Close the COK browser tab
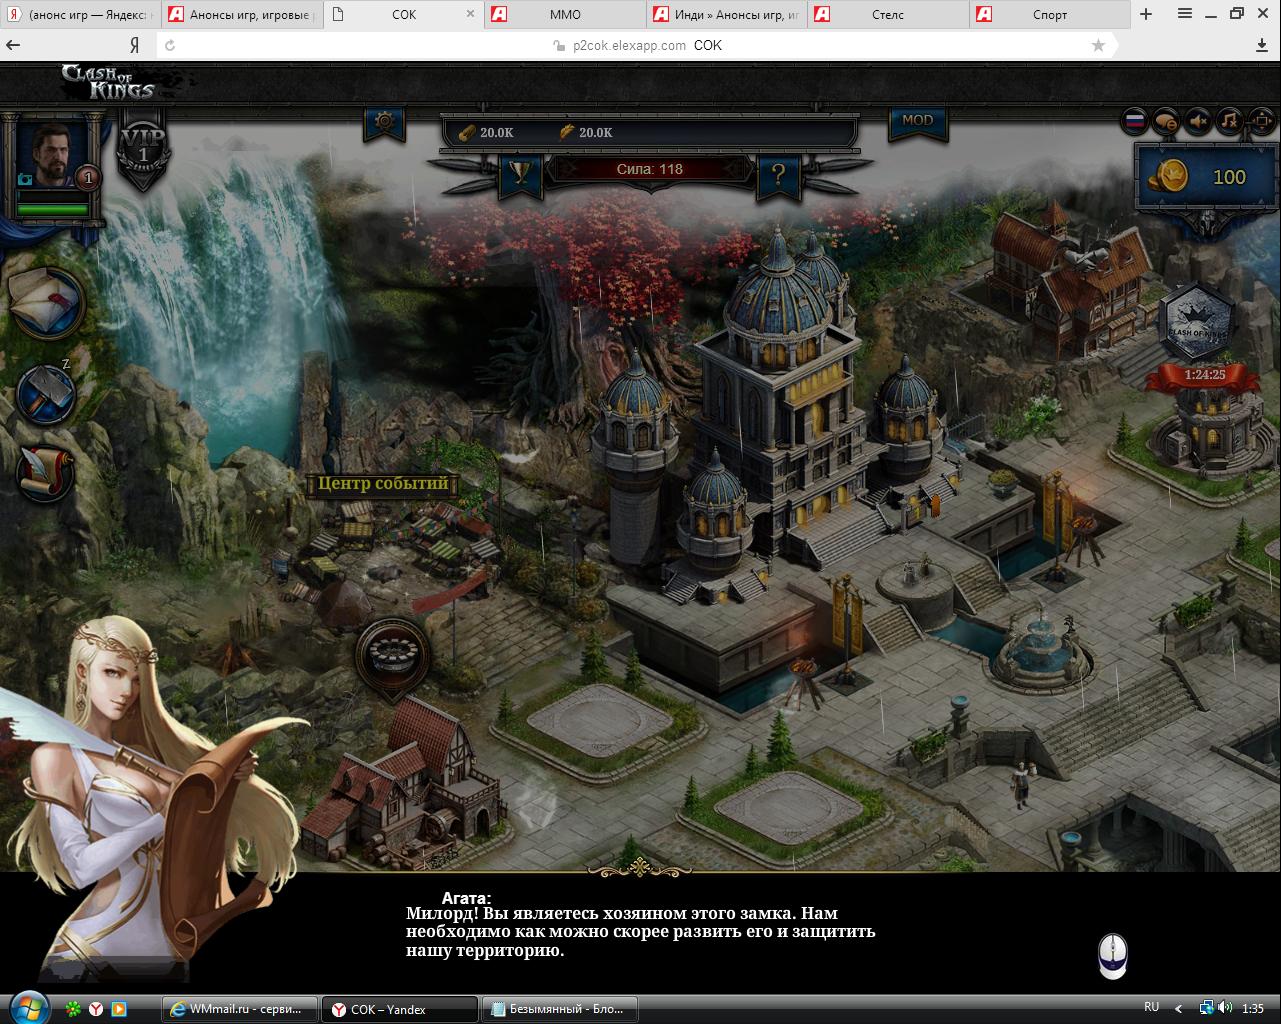The height and width of the screenshot is (1024, 1281). [471, 14]
